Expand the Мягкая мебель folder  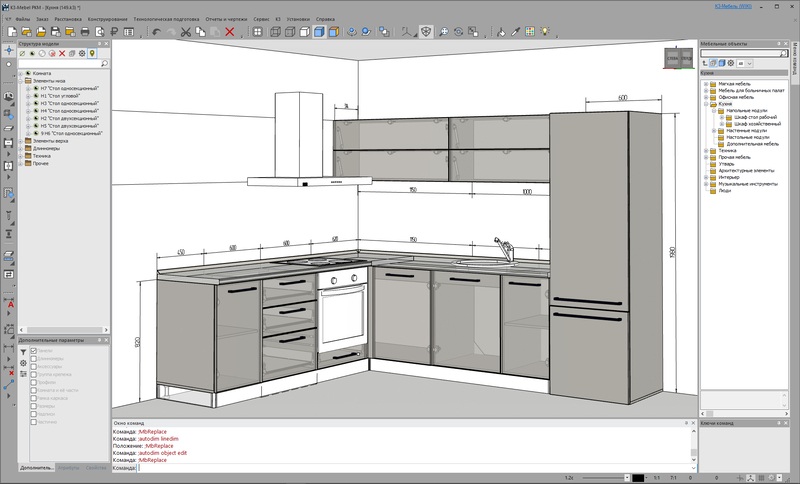(x=706, y=84)
